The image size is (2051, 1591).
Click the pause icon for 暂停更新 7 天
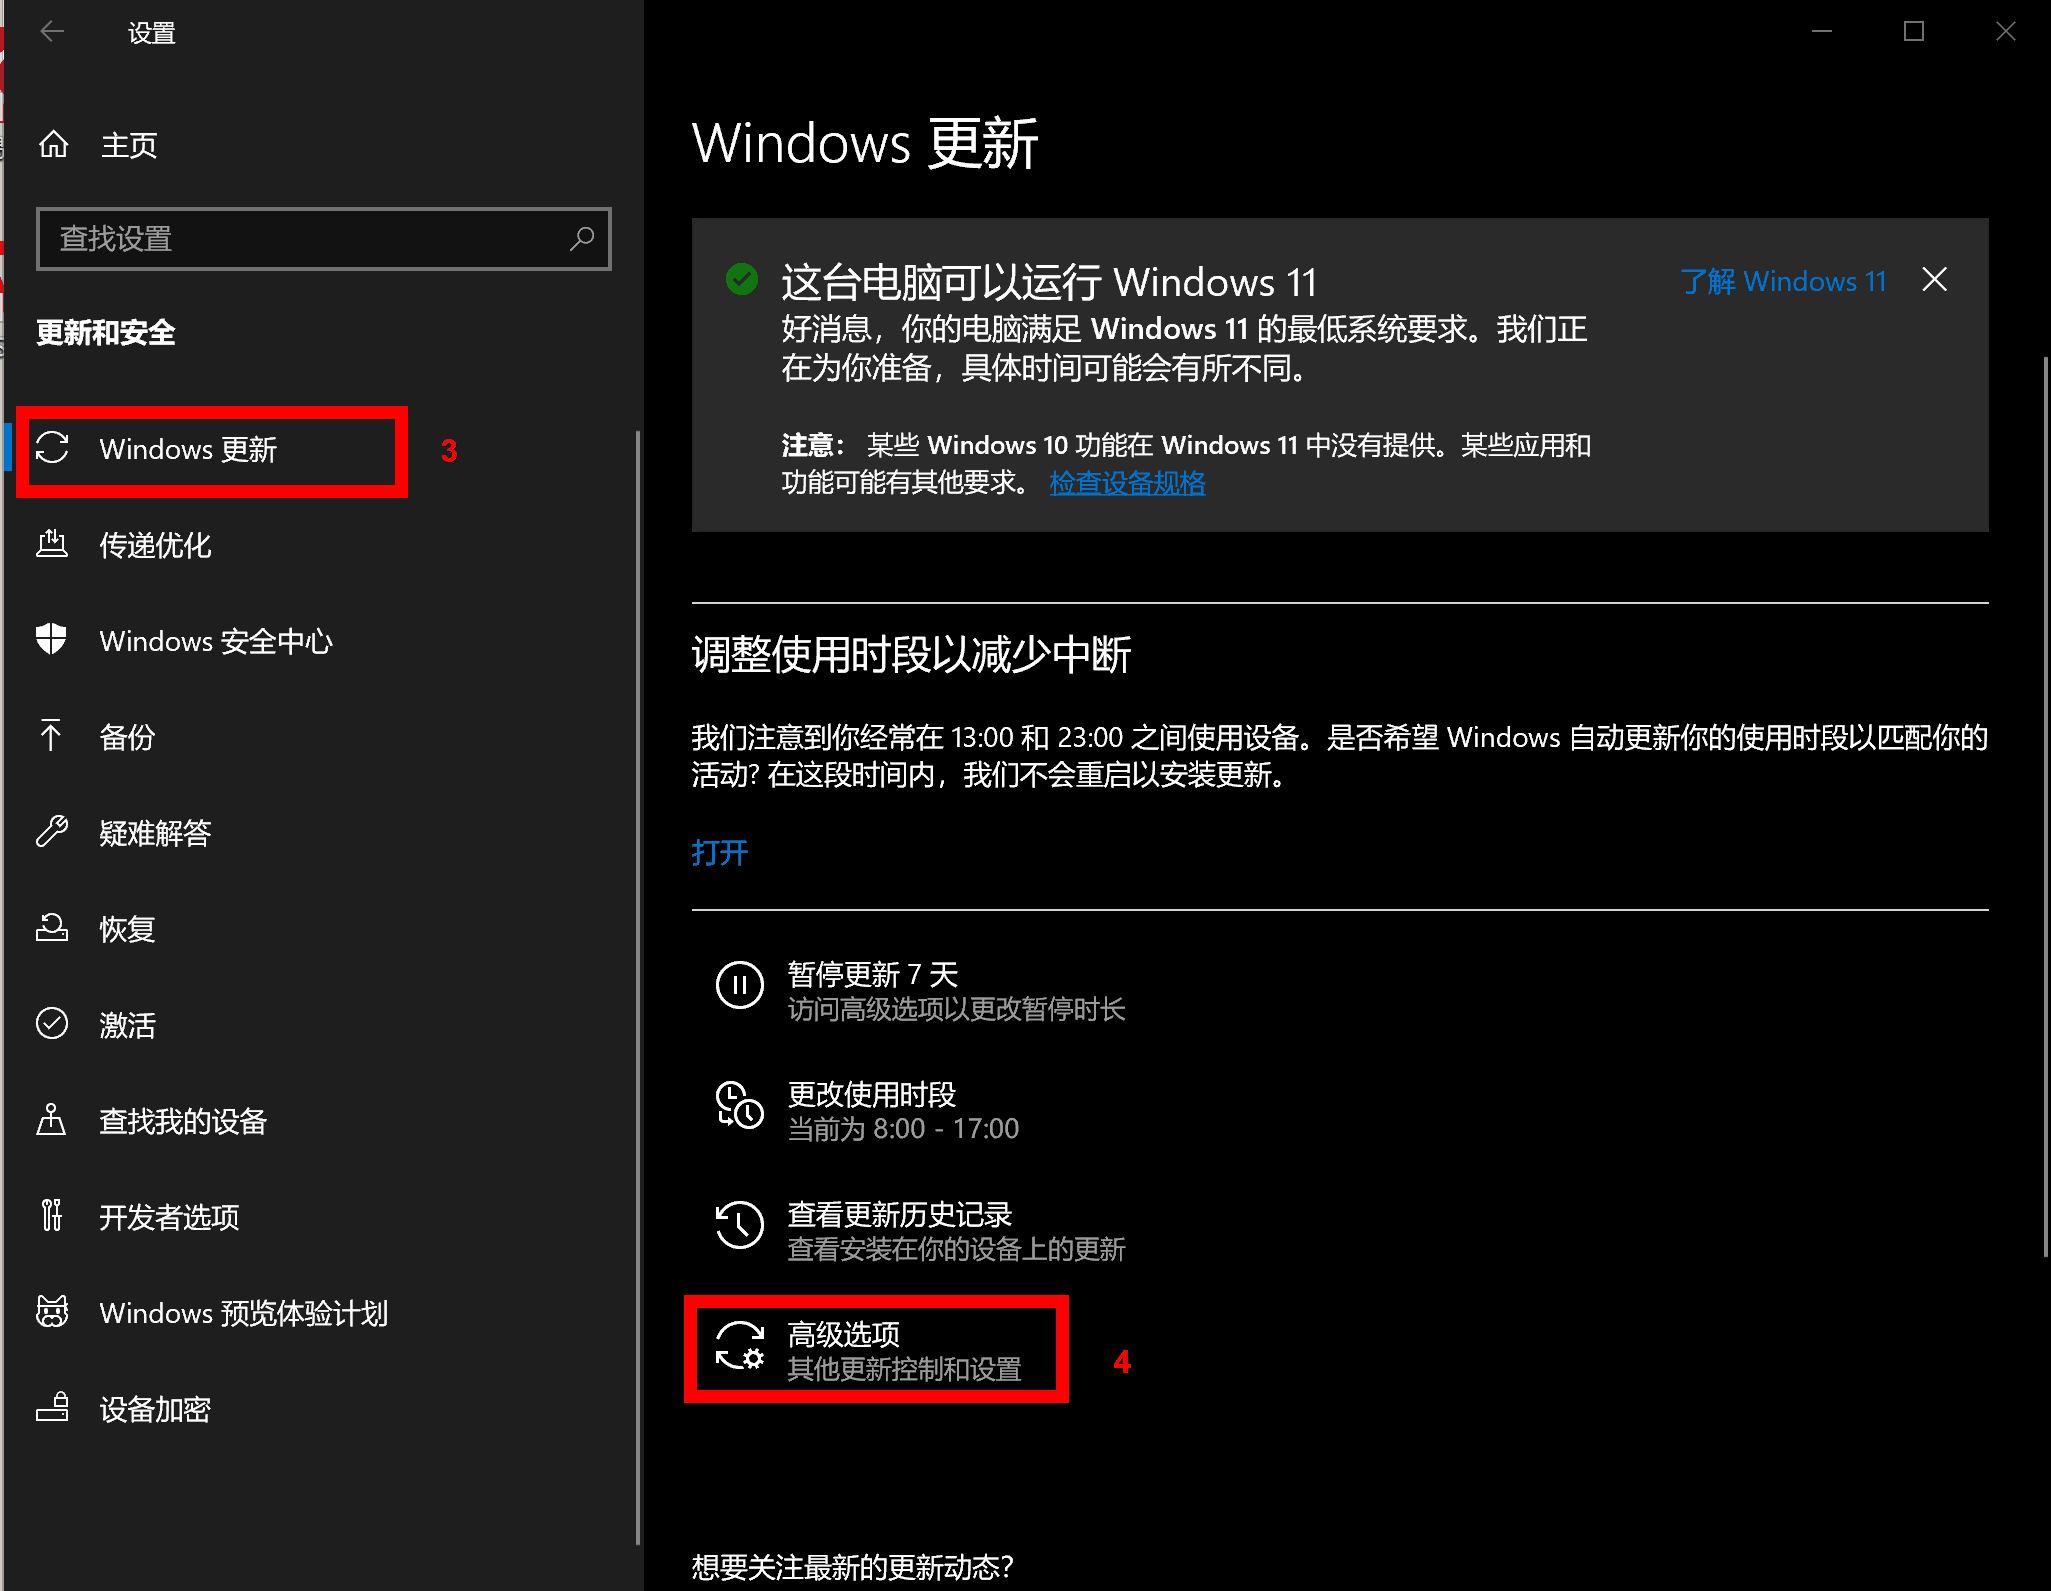coord(740,986)
